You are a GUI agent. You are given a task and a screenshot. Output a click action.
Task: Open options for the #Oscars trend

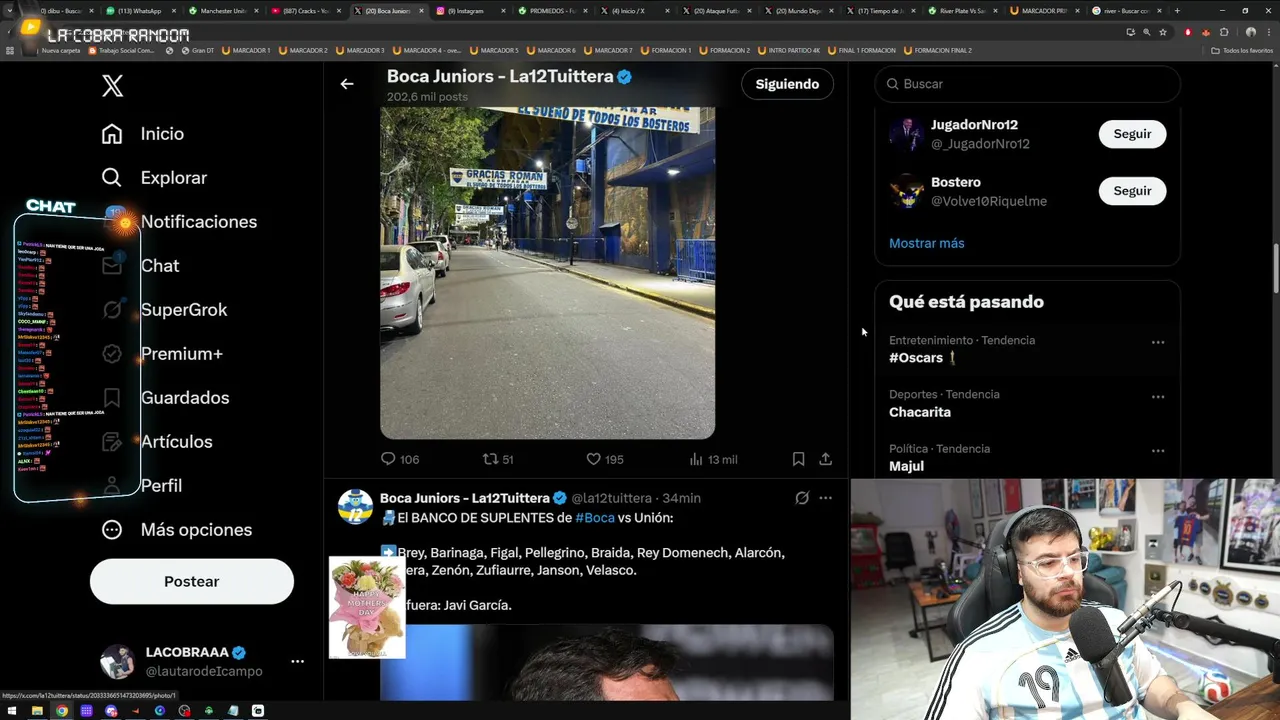coord(1158,342)
